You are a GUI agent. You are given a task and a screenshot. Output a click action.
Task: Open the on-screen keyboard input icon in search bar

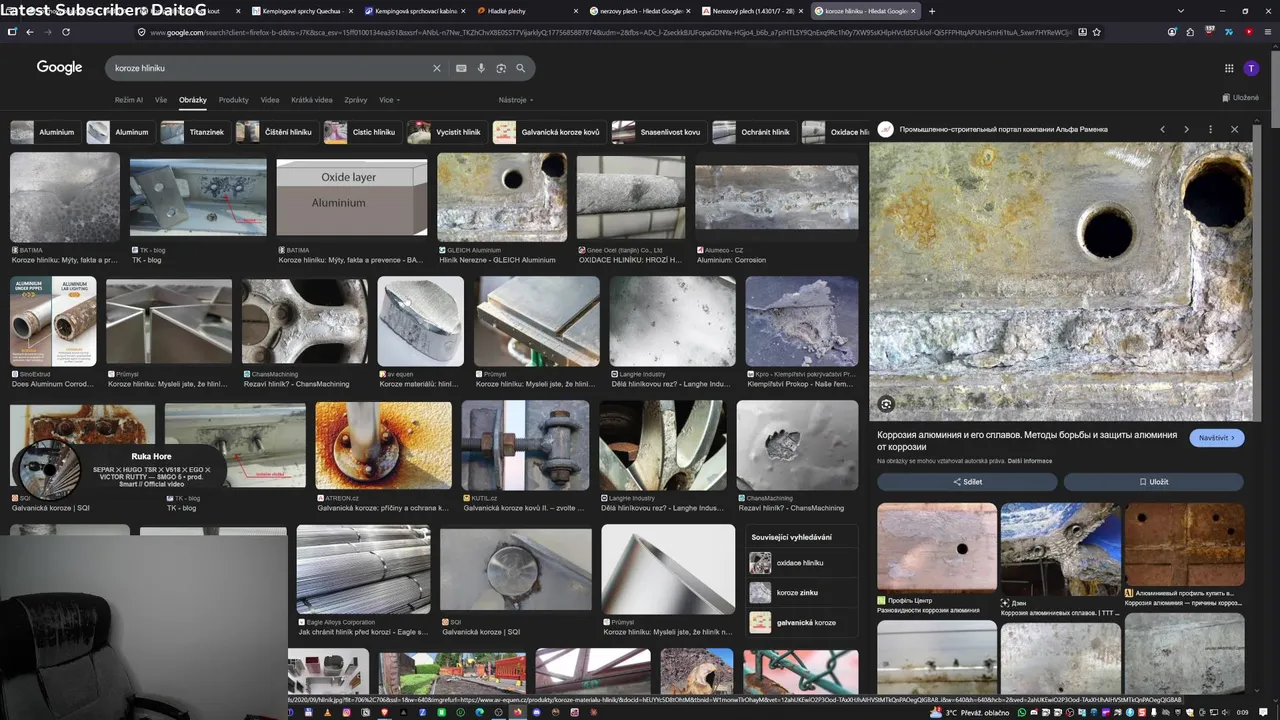pos(461,68)
